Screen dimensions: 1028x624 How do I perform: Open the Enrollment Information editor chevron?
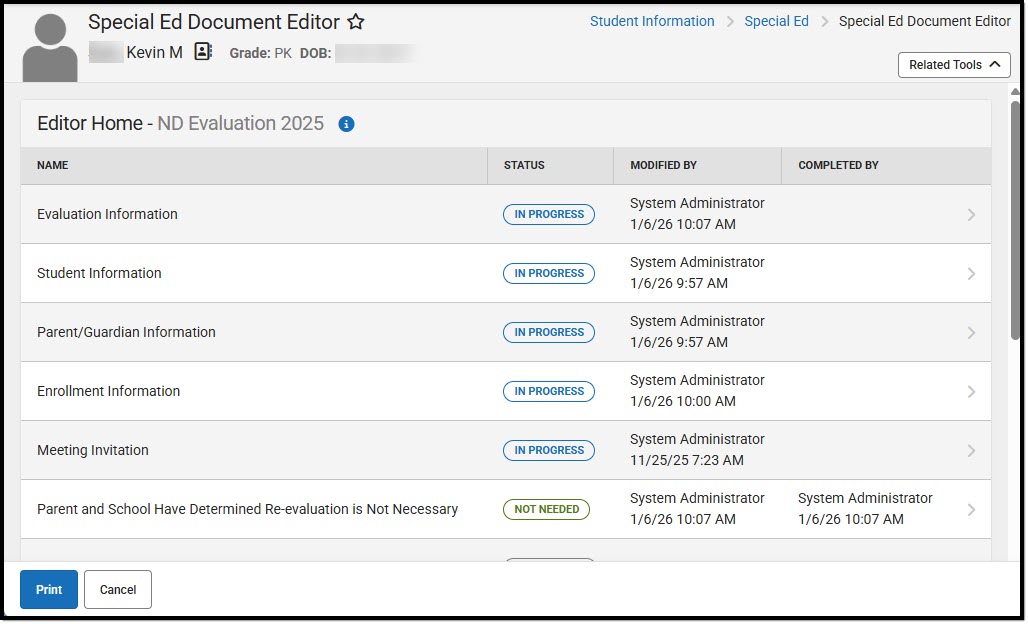[969, 391]
